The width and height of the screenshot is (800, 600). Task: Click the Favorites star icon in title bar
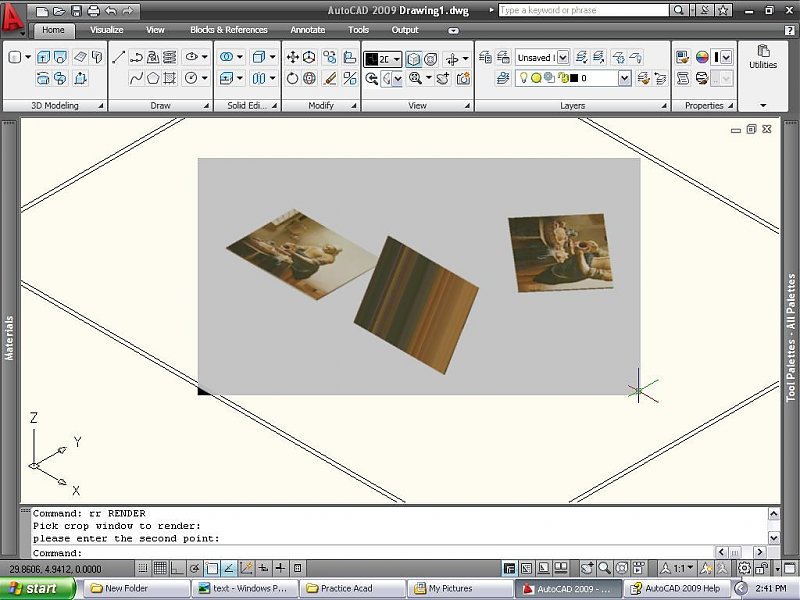click(722, 10)
